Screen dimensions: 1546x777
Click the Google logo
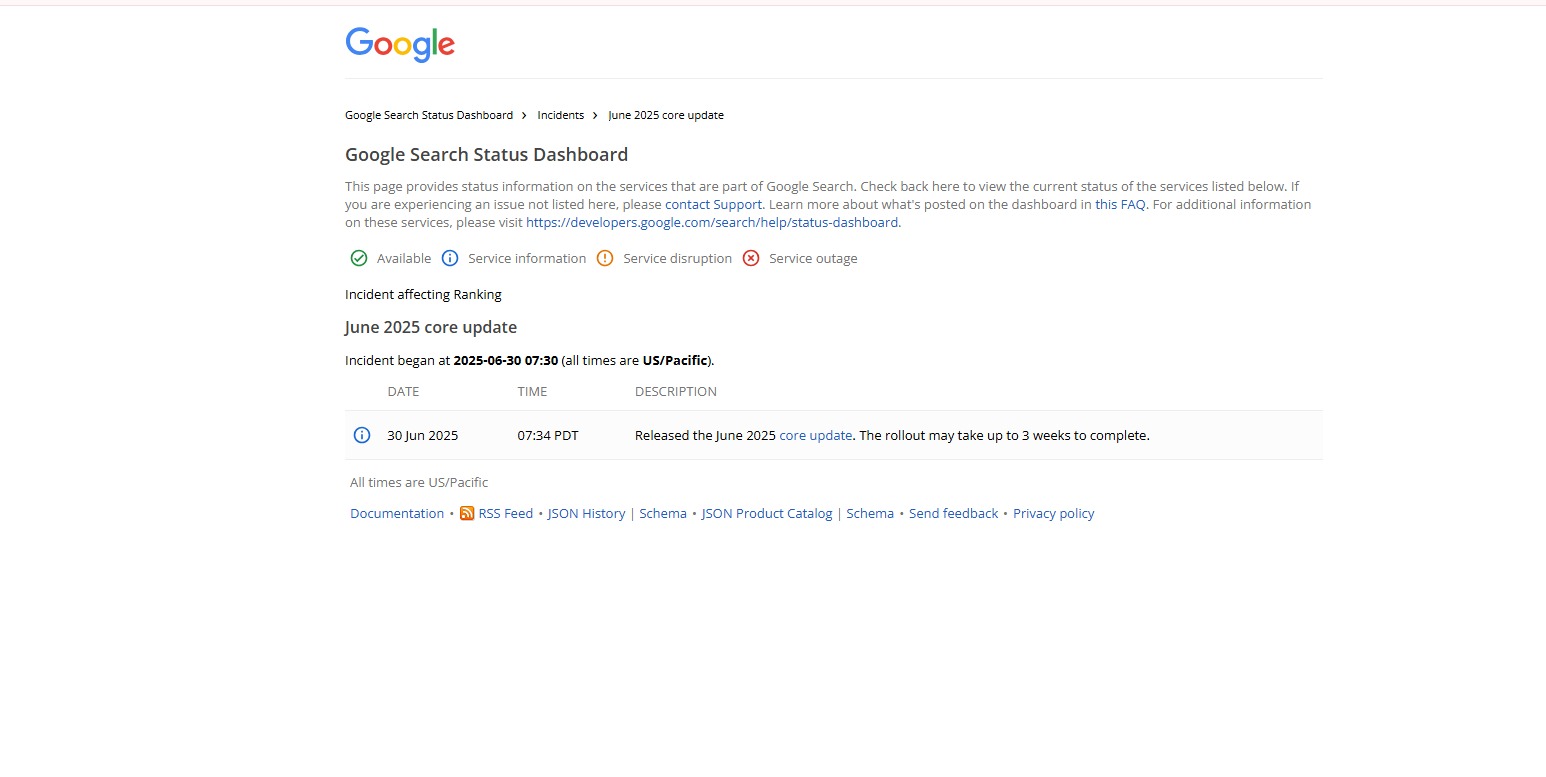click(400, 45)
